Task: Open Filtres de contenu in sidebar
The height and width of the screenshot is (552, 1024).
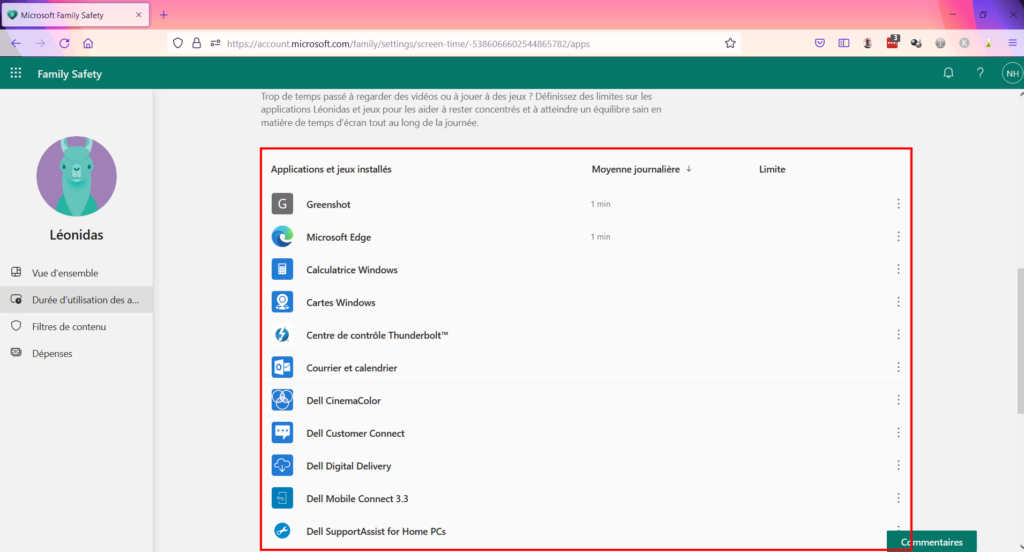Action: pyautogui.click(x=76, y=326)
